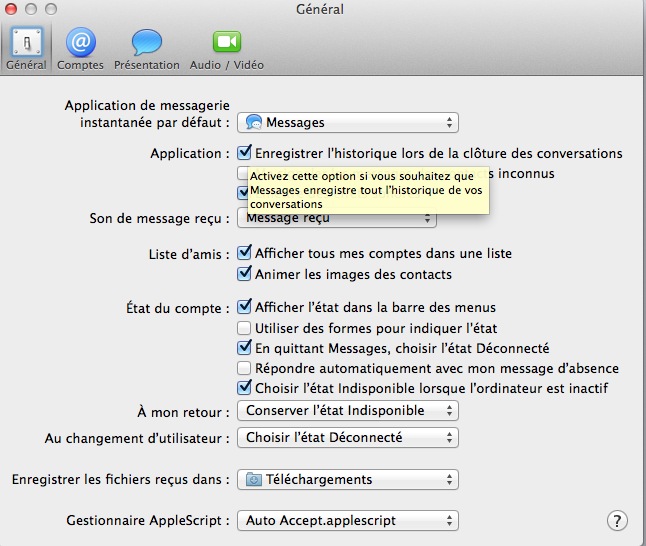Open the Général preferences pane icon
This screenshot has height=546, width=646.
point(25,42)
